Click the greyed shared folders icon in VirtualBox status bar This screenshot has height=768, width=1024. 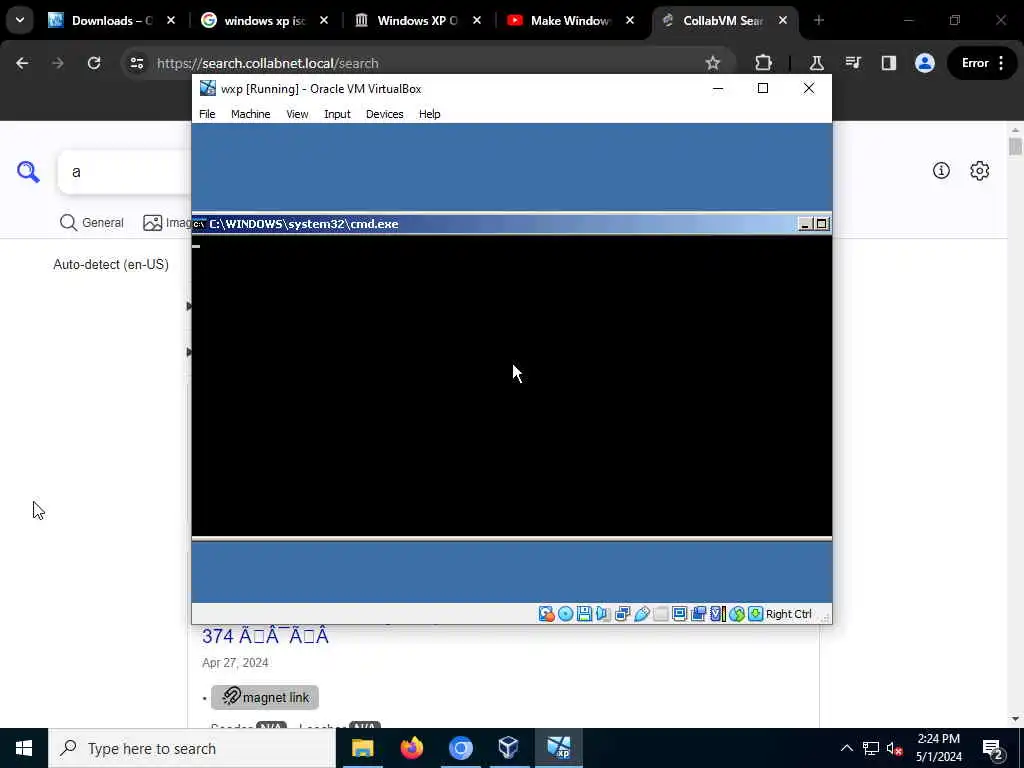coord(660,614)
